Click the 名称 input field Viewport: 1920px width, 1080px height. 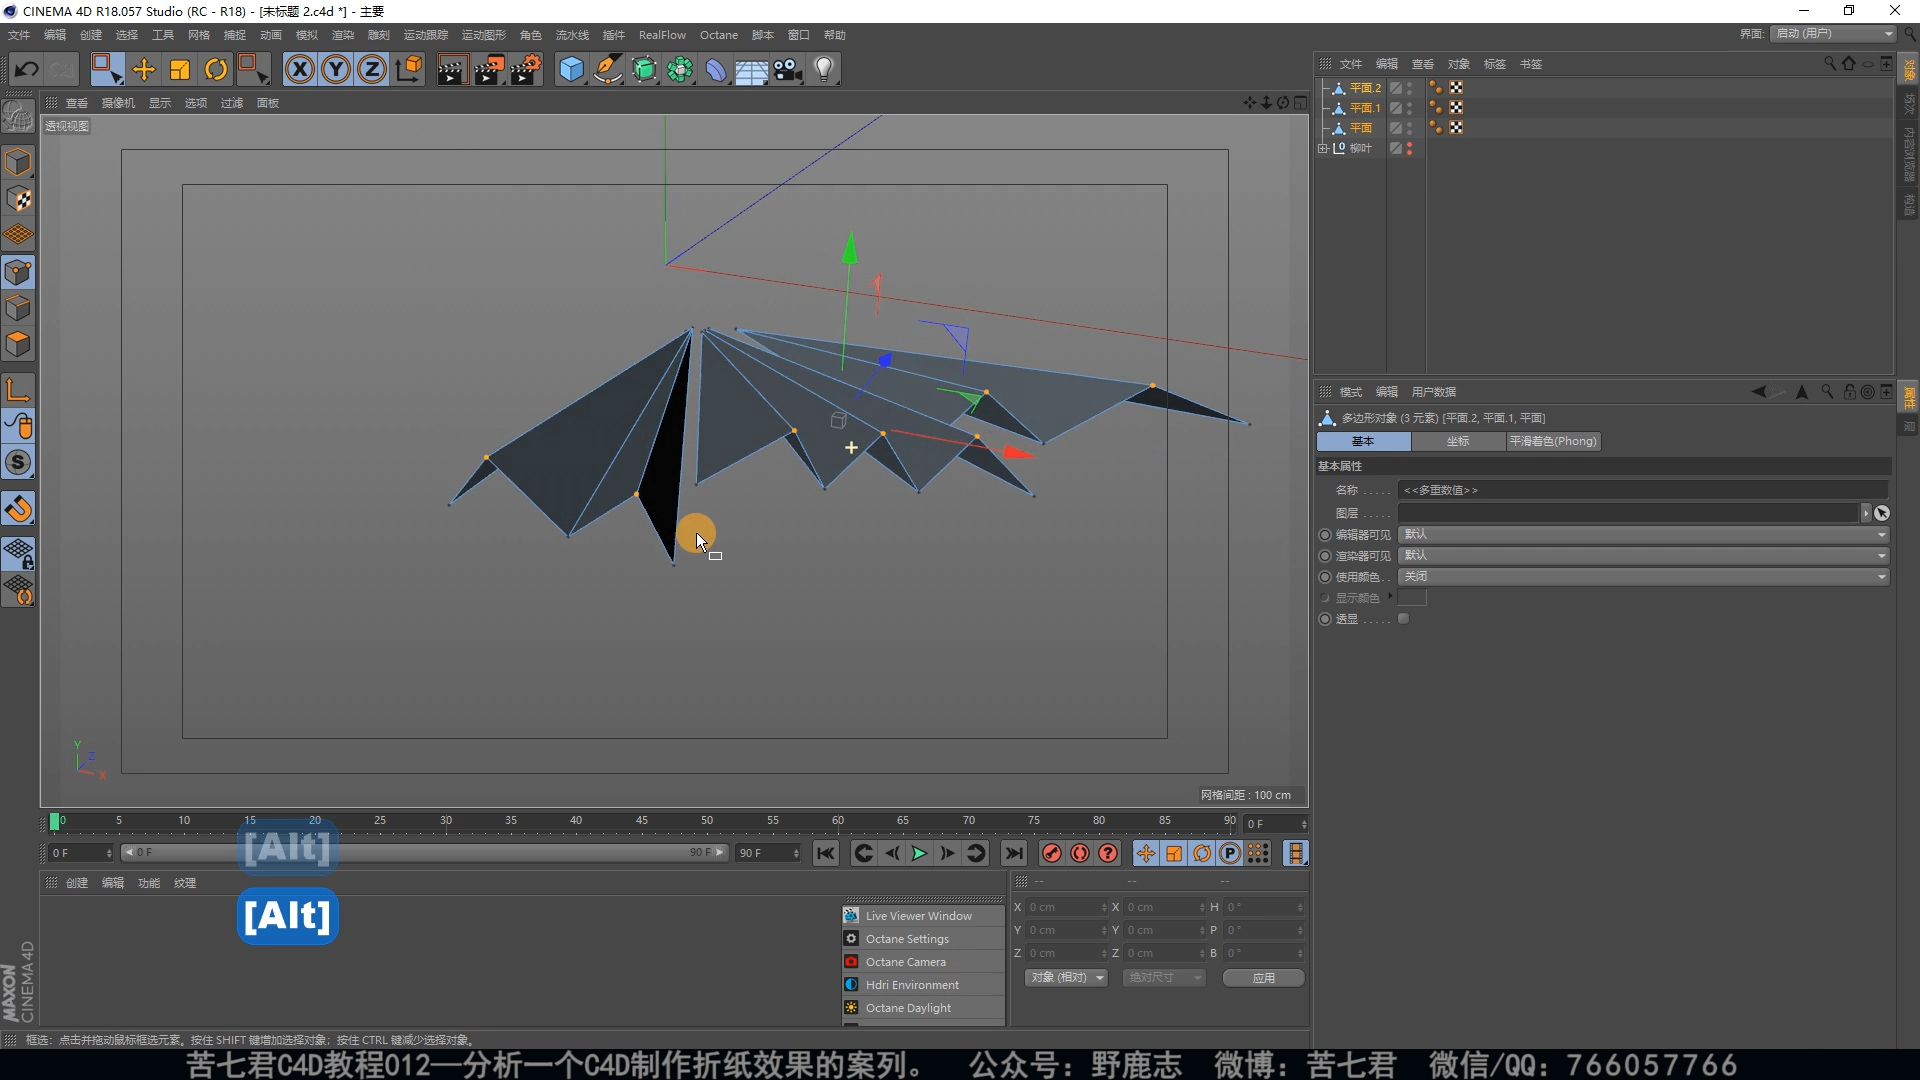(x=1643, y=490)
